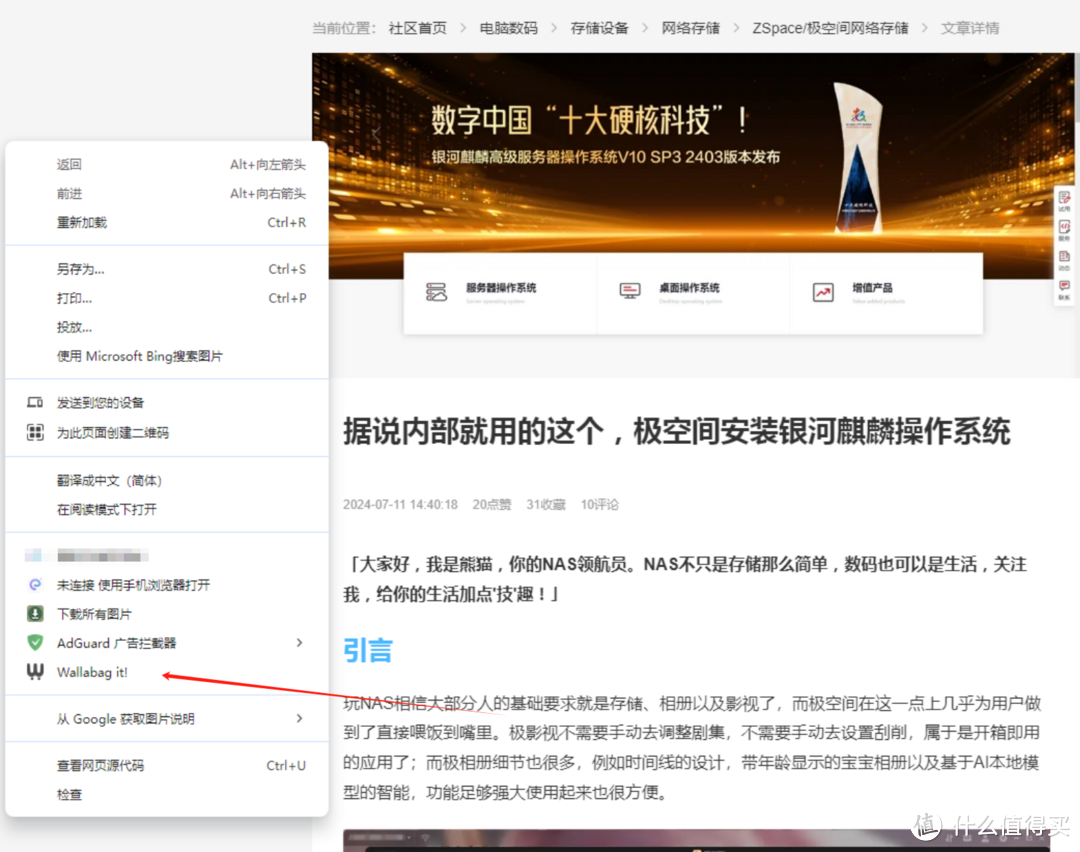Open 查看网页源代码 from context menu
The height and width of the screenshot is (852, 1080).
click(x=100, y=766)
